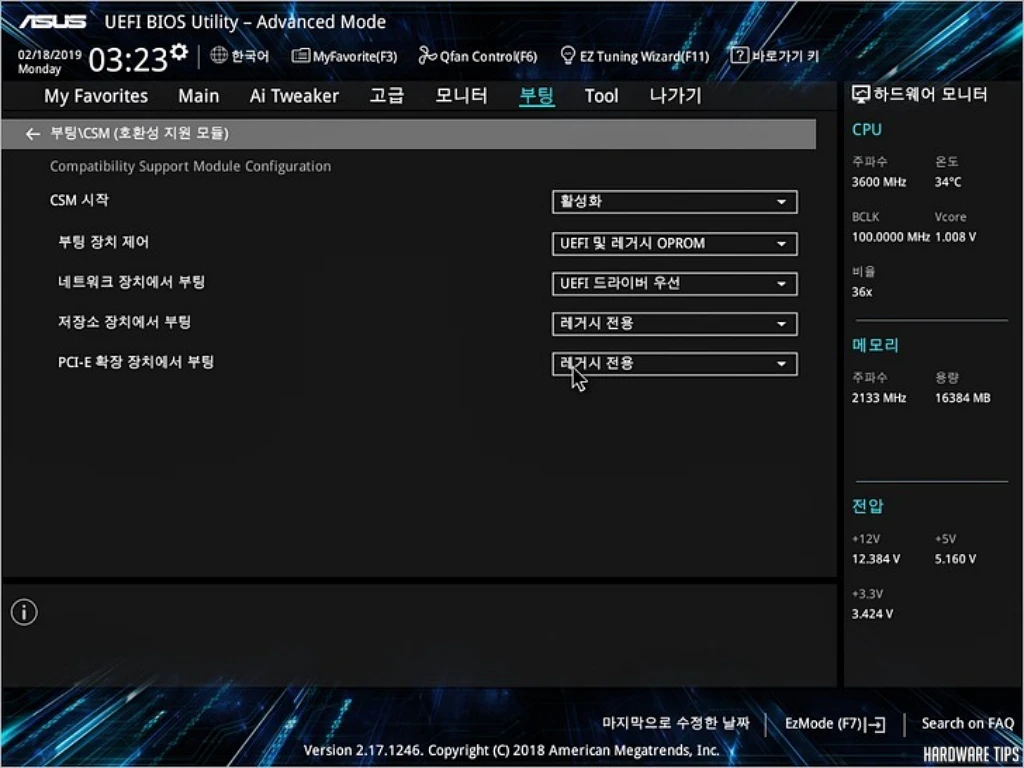
Task: Select the 부팅 tab
Action: [x=537, y=96]
